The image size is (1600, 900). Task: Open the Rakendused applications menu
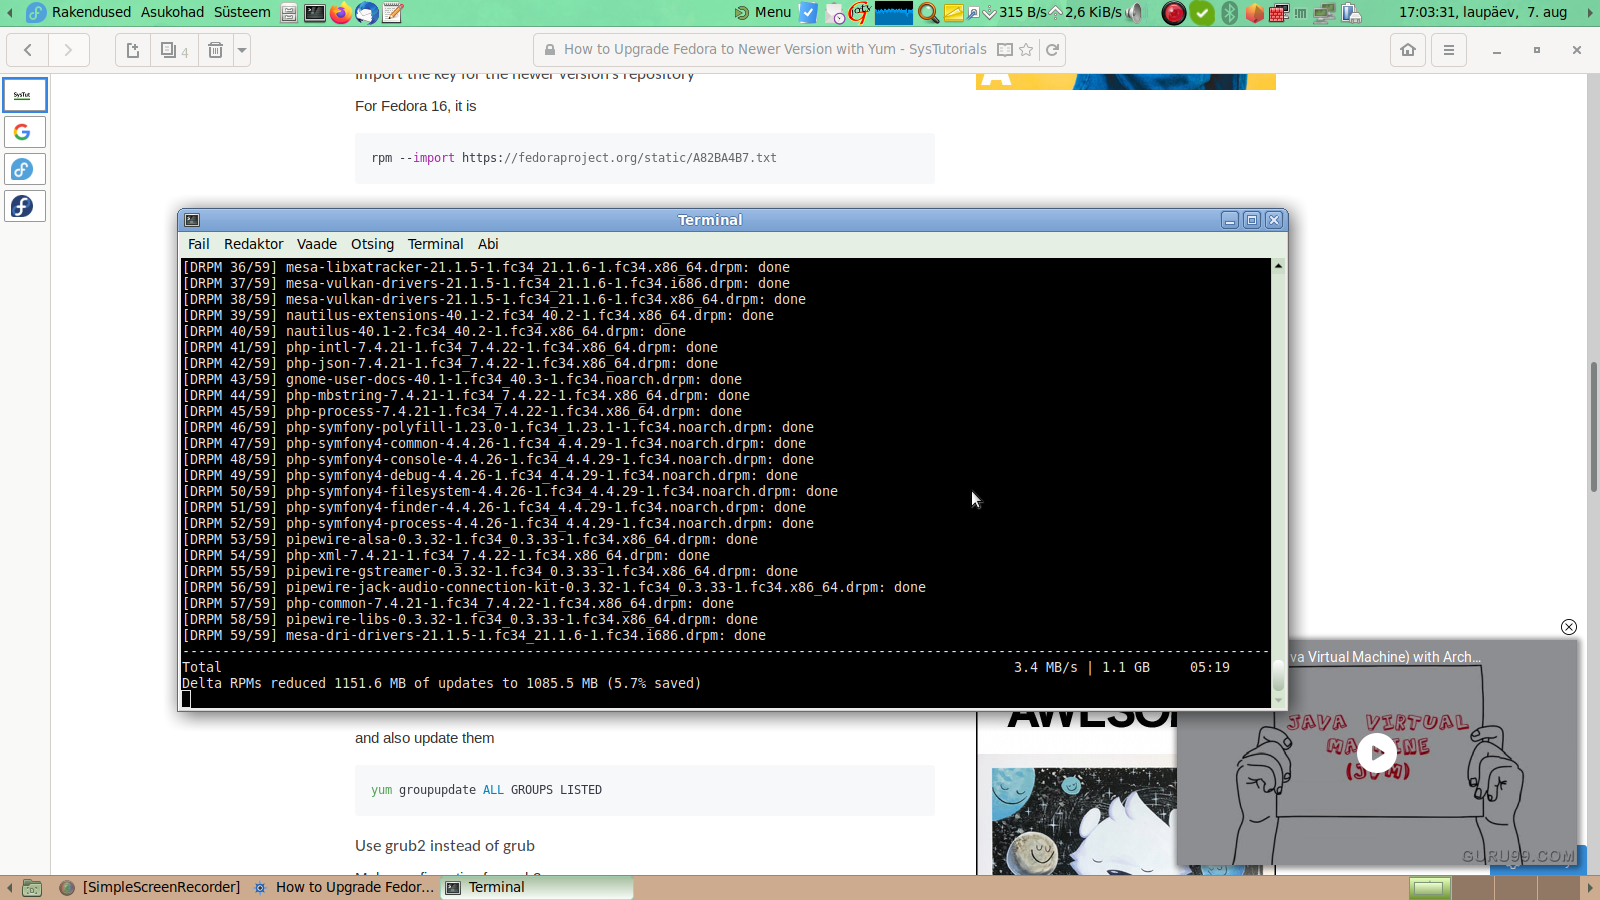[79, 12]
